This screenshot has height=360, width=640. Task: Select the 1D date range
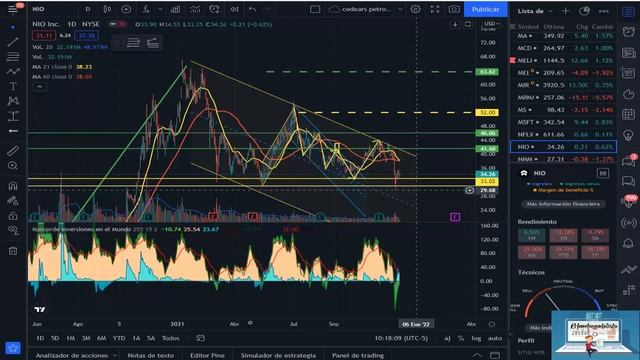click(x=40, y=338)
